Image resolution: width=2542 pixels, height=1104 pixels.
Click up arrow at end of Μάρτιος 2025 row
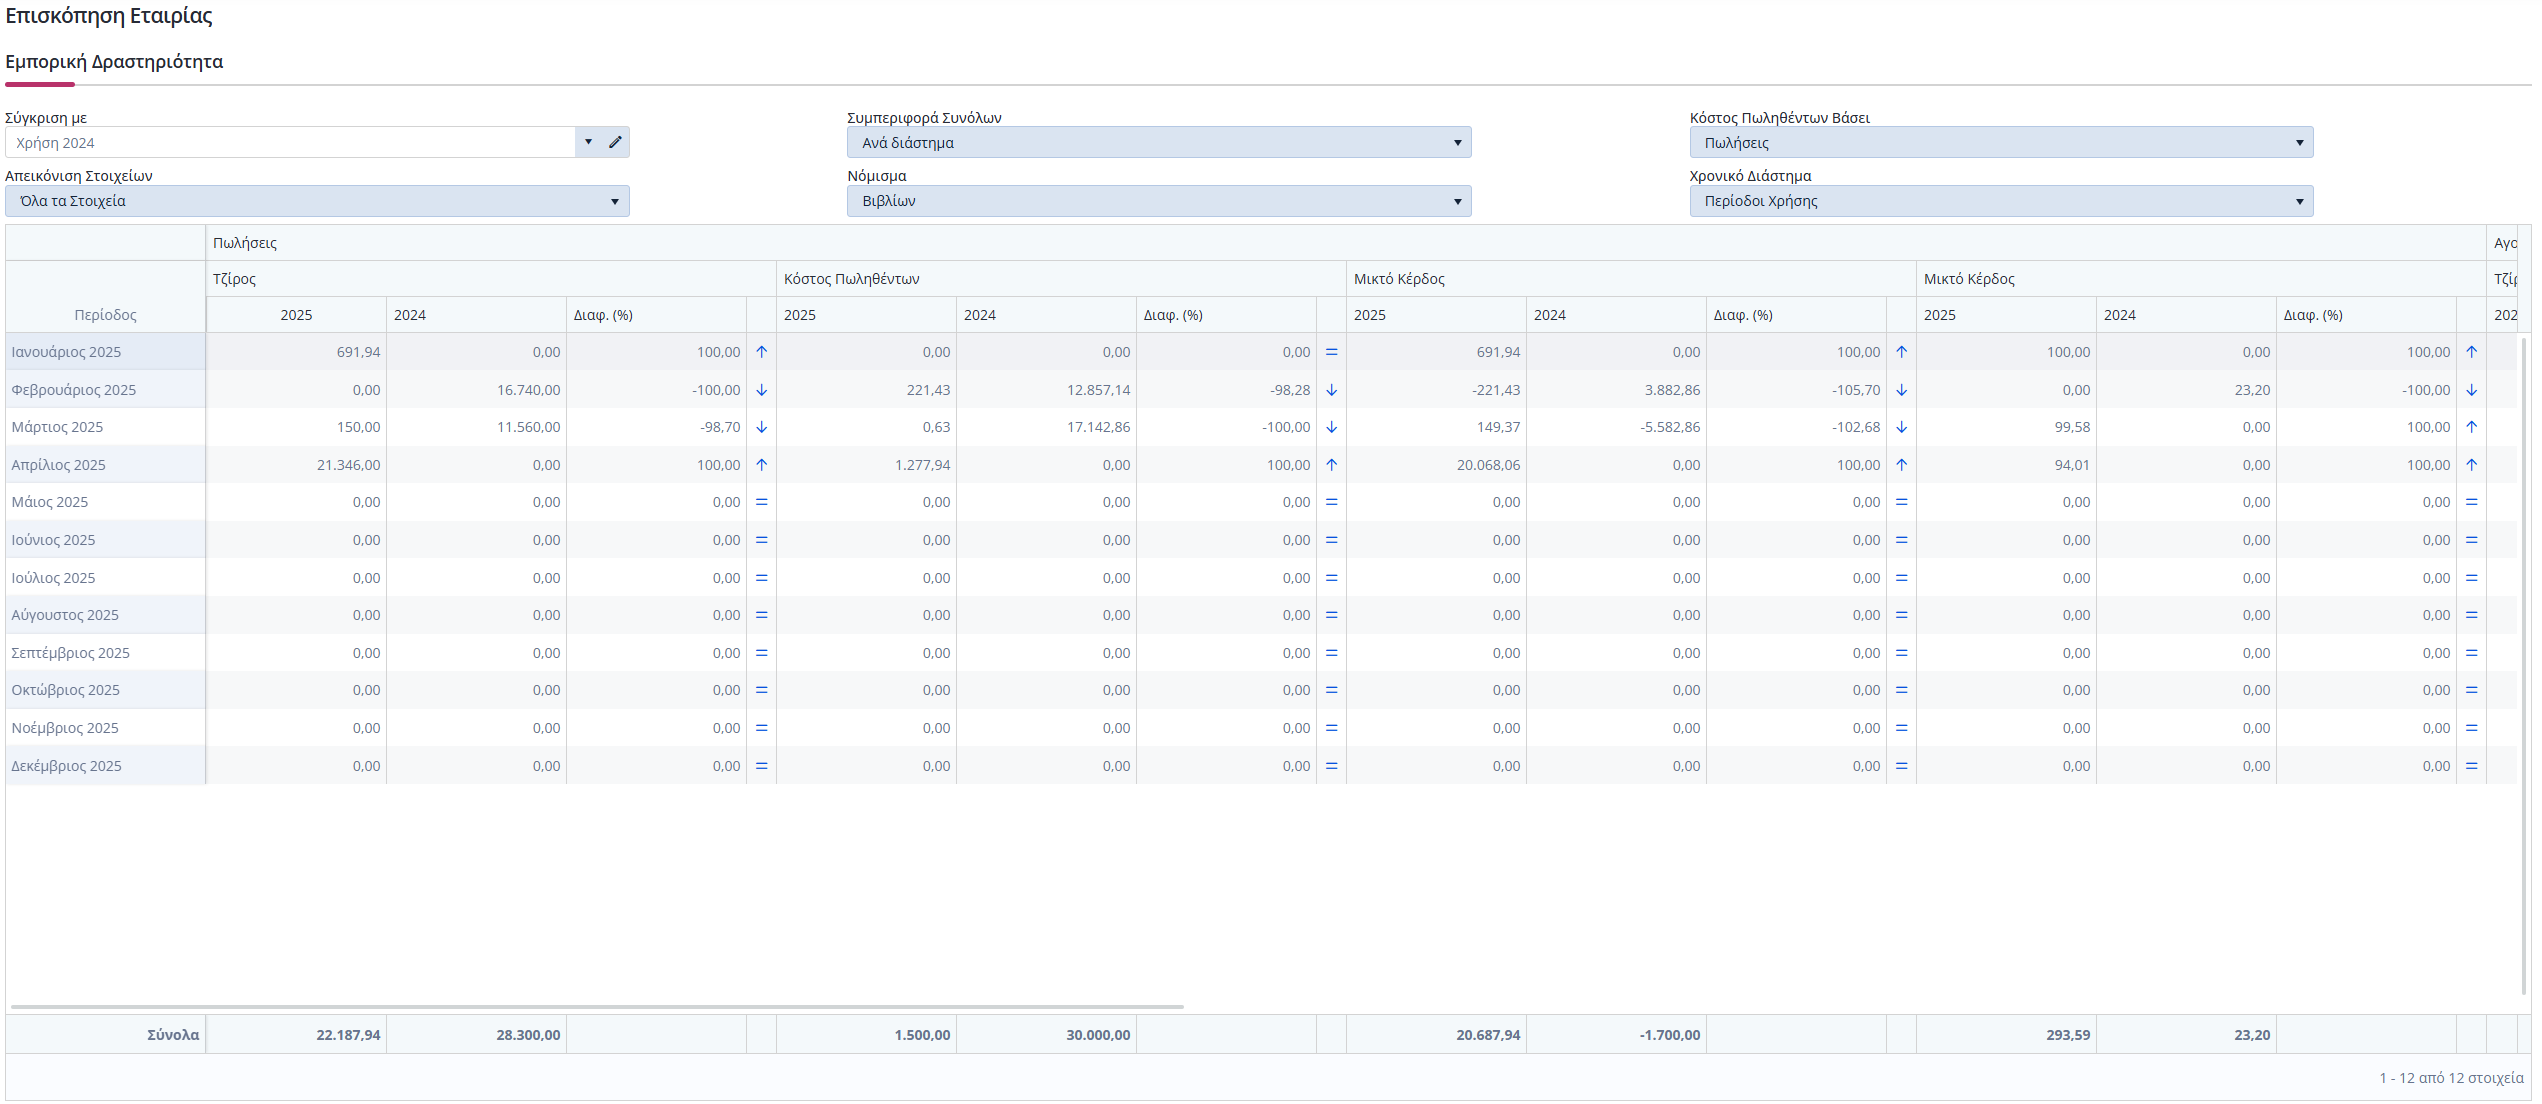[x=2471, y=427]
